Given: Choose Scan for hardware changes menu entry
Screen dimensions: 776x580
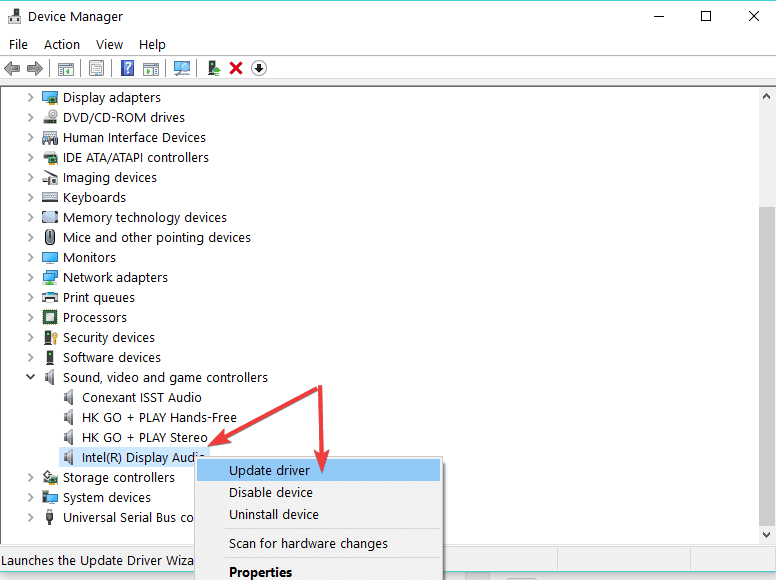Looking at the screenshot, I should tap(318, 543).
